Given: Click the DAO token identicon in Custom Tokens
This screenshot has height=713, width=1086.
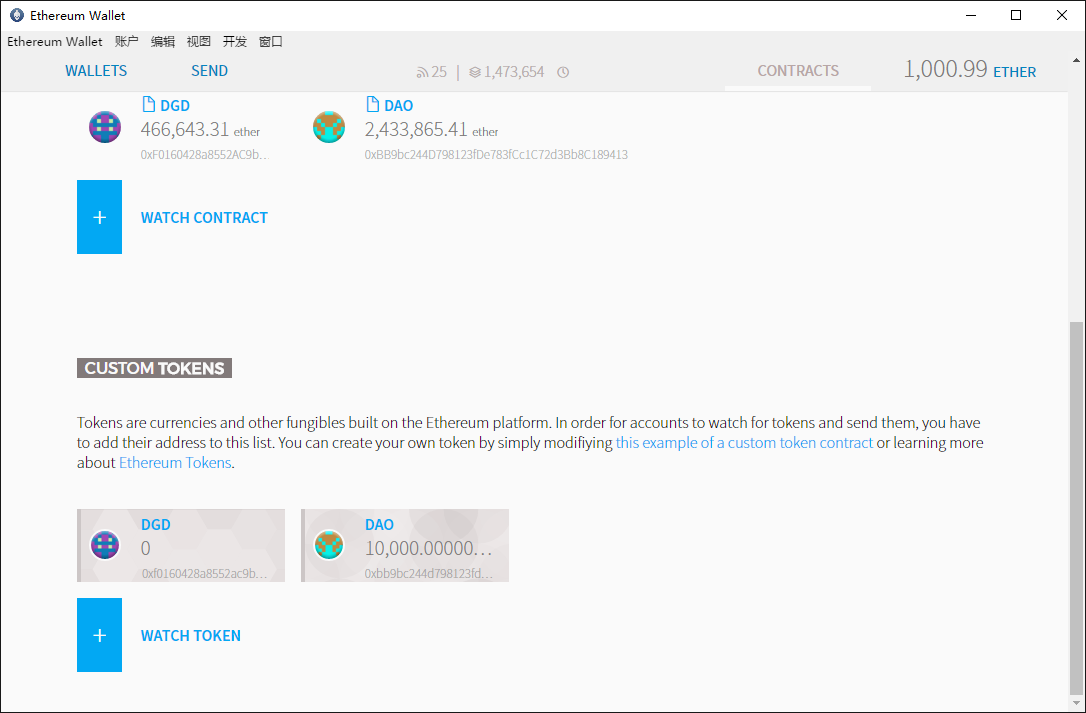Looking at the screenshot, I should (x=329, y=545).
